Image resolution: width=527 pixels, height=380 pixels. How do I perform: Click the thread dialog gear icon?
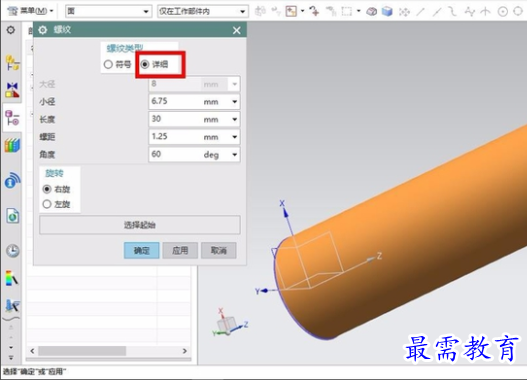[x=43, y=30]
